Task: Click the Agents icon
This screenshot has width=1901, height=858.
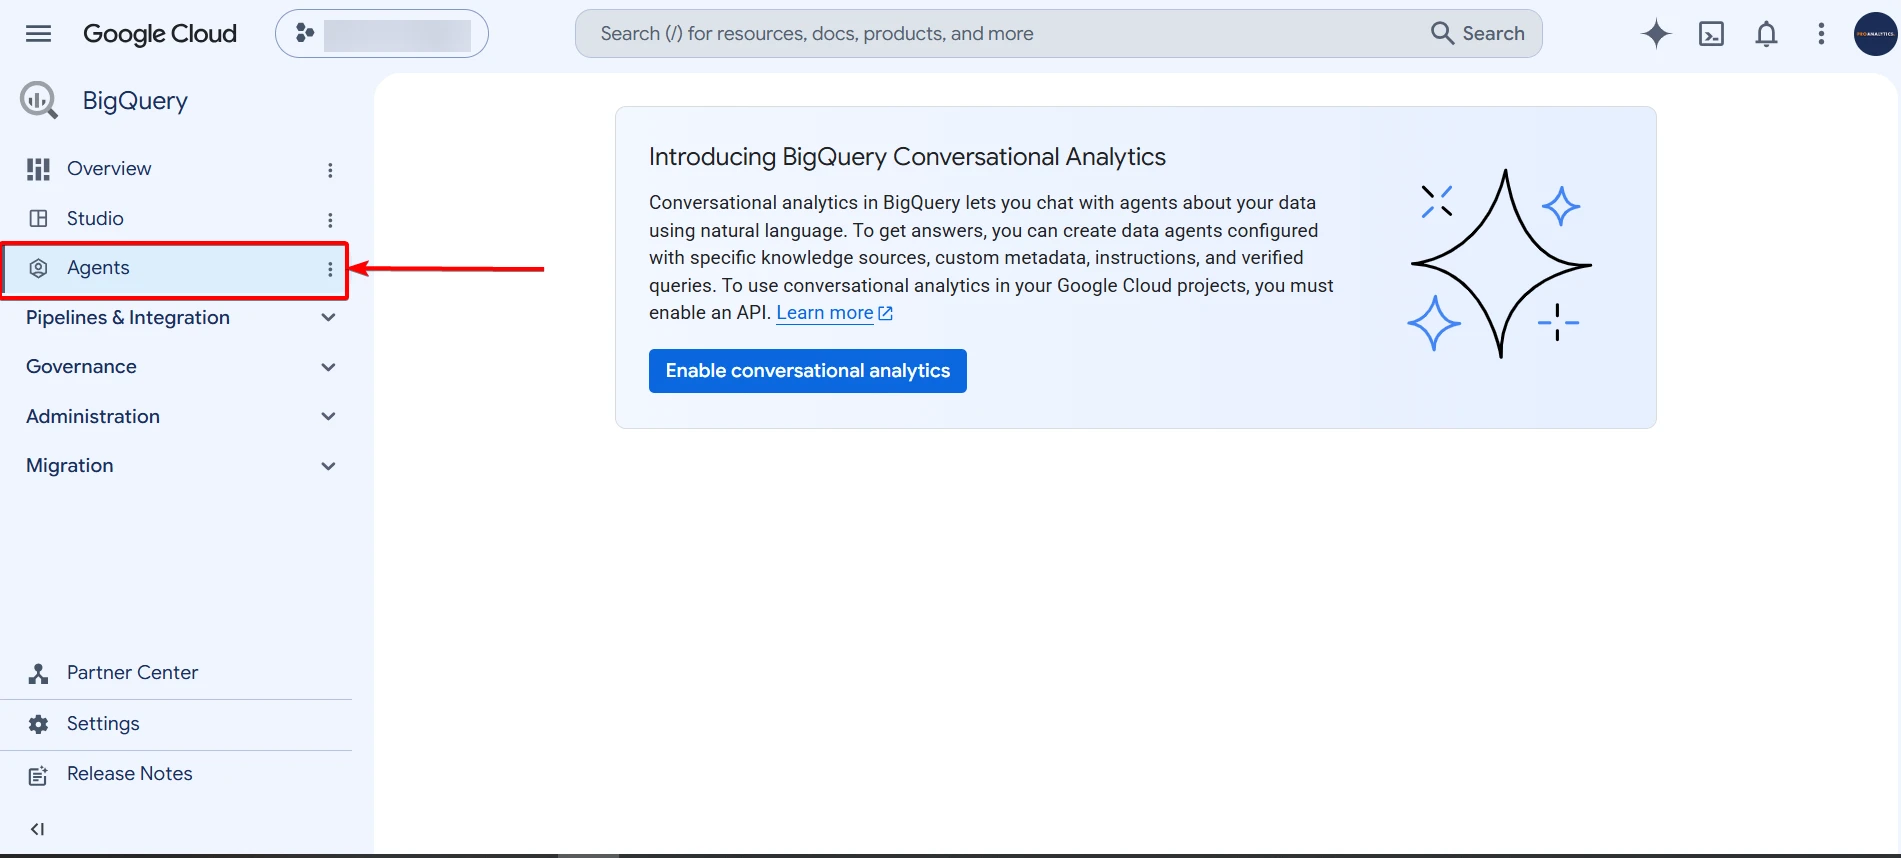Action: tap(38, 268)
